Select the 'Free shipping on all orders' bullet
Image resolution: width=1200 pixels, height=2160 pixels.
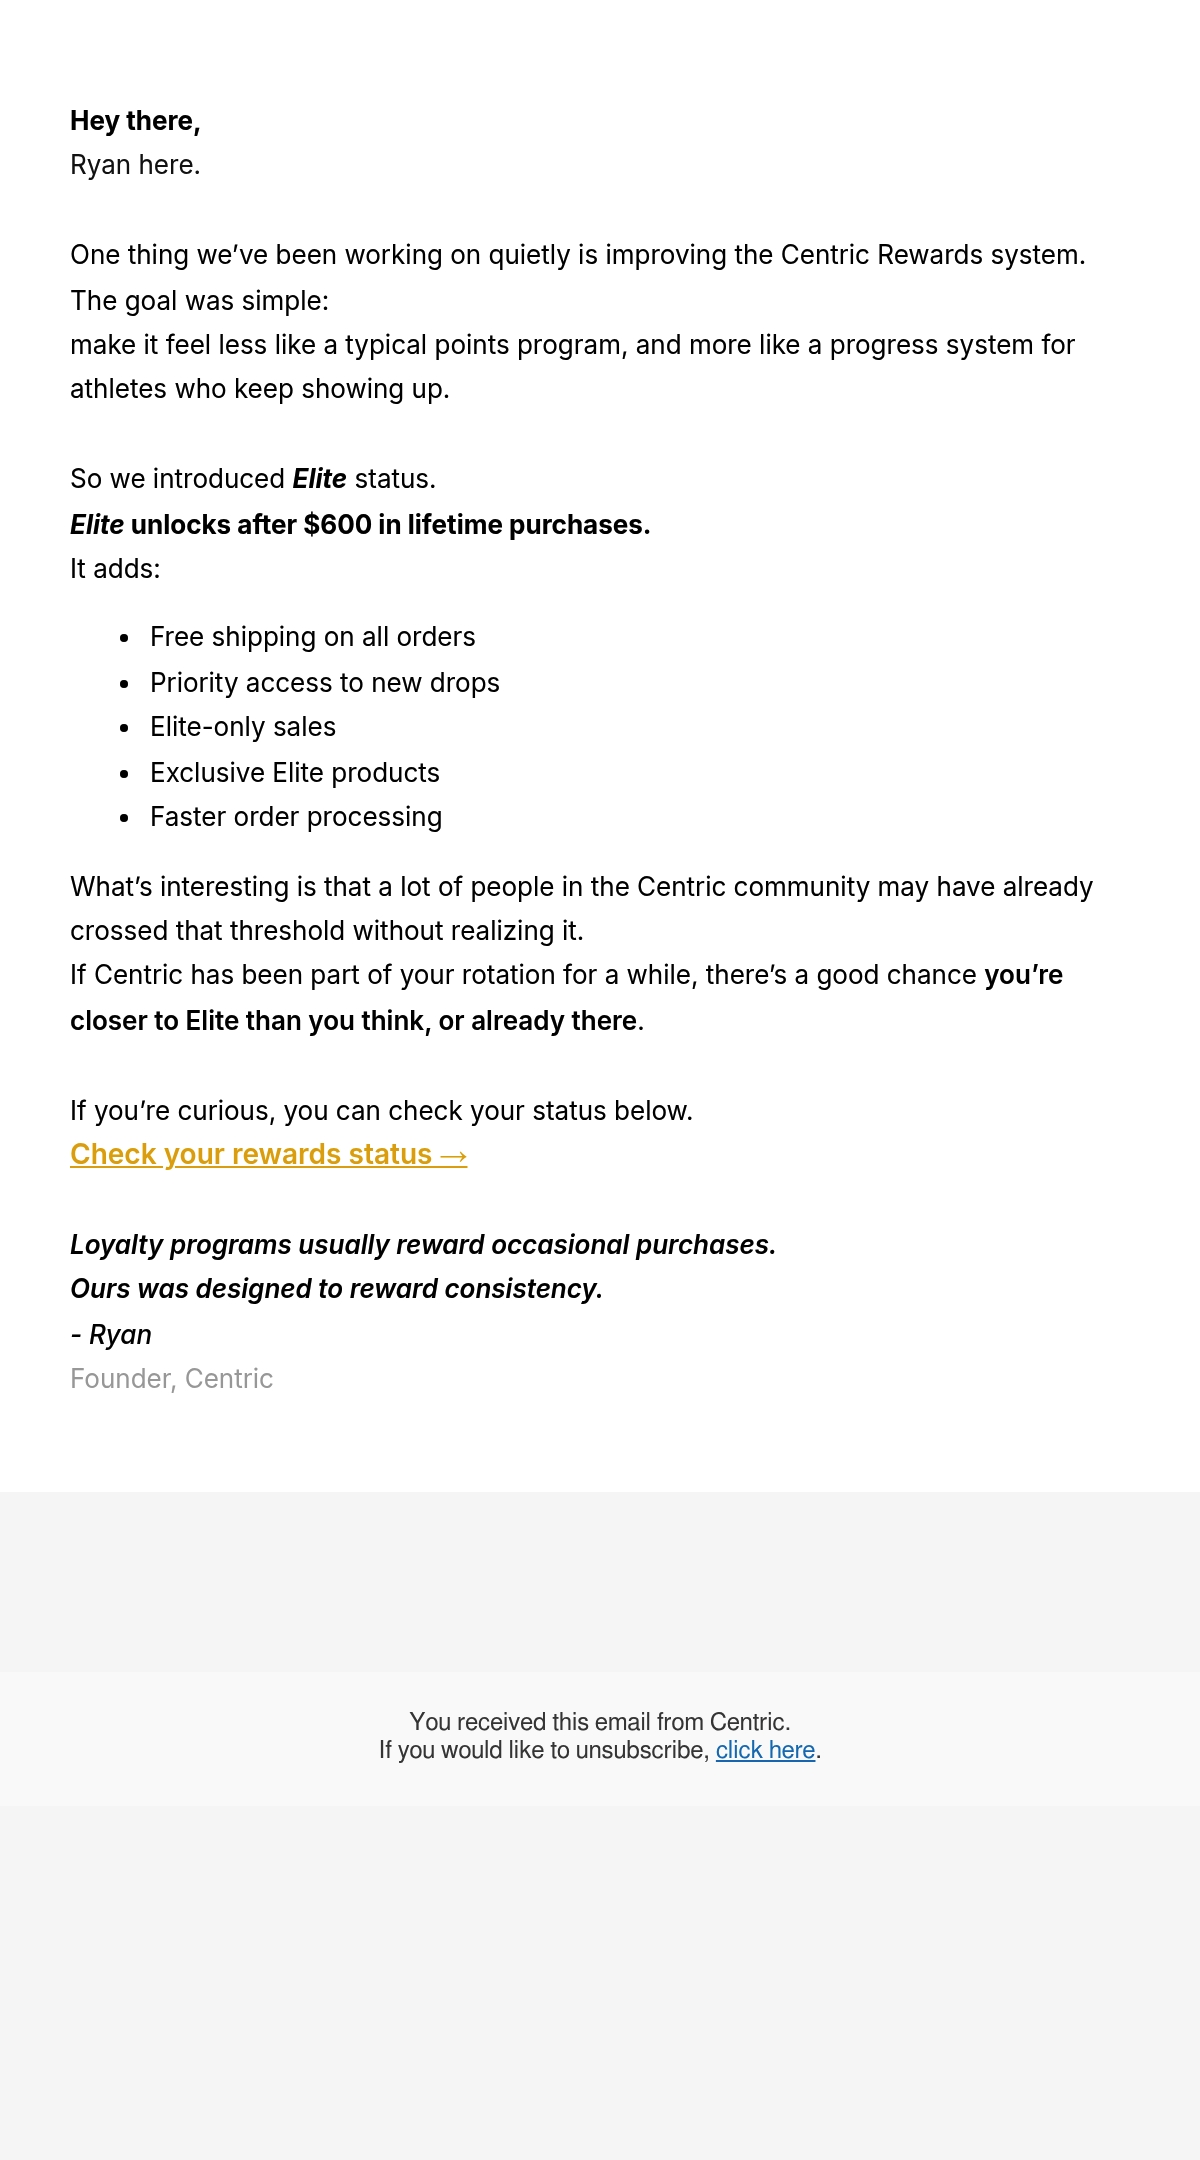coord(313,637)
